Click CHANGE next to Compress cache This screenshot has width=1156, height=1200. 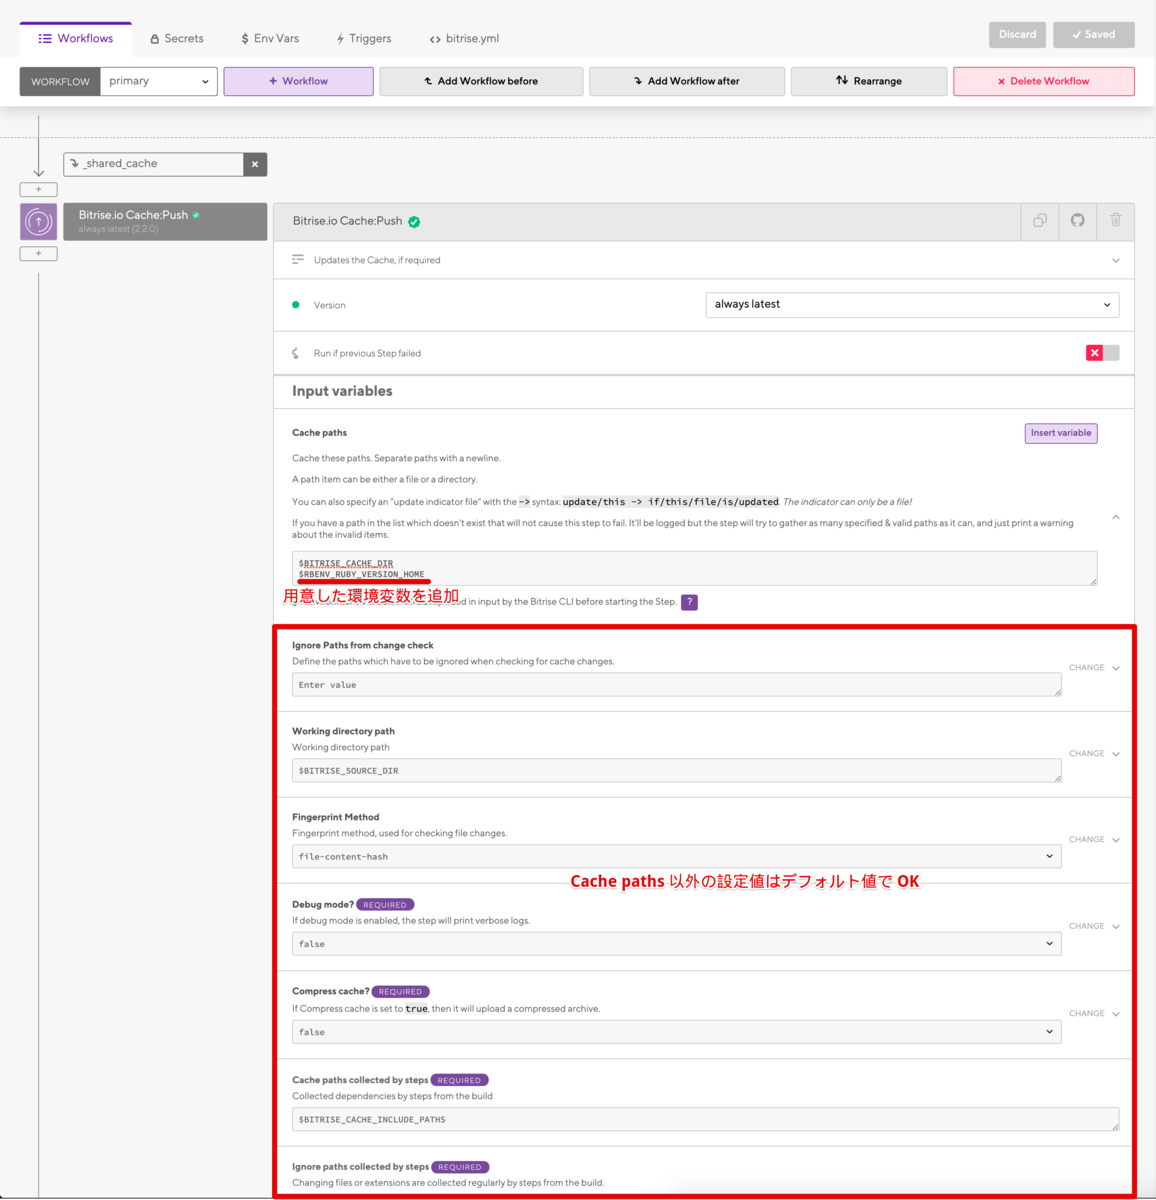[x=1094, y=1014]
